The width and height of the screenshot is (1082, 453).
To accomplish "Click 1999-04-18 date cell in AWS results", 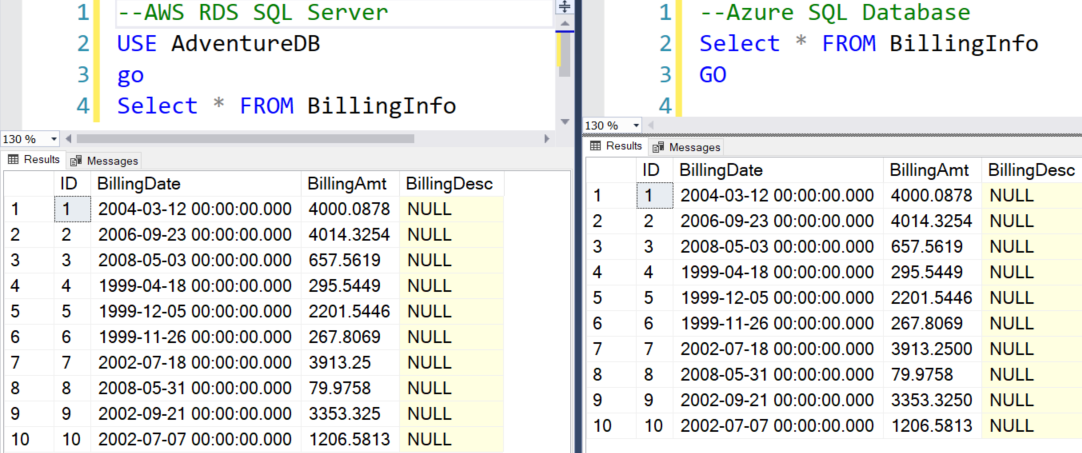I will pos(196,285).
